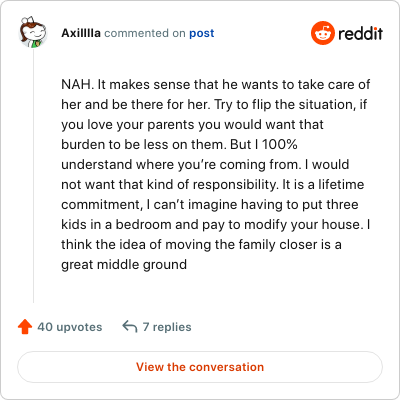Click '100%' in the comment text
Image resolution: width=400 pixels, height=400 pixels.
point(279,144)
